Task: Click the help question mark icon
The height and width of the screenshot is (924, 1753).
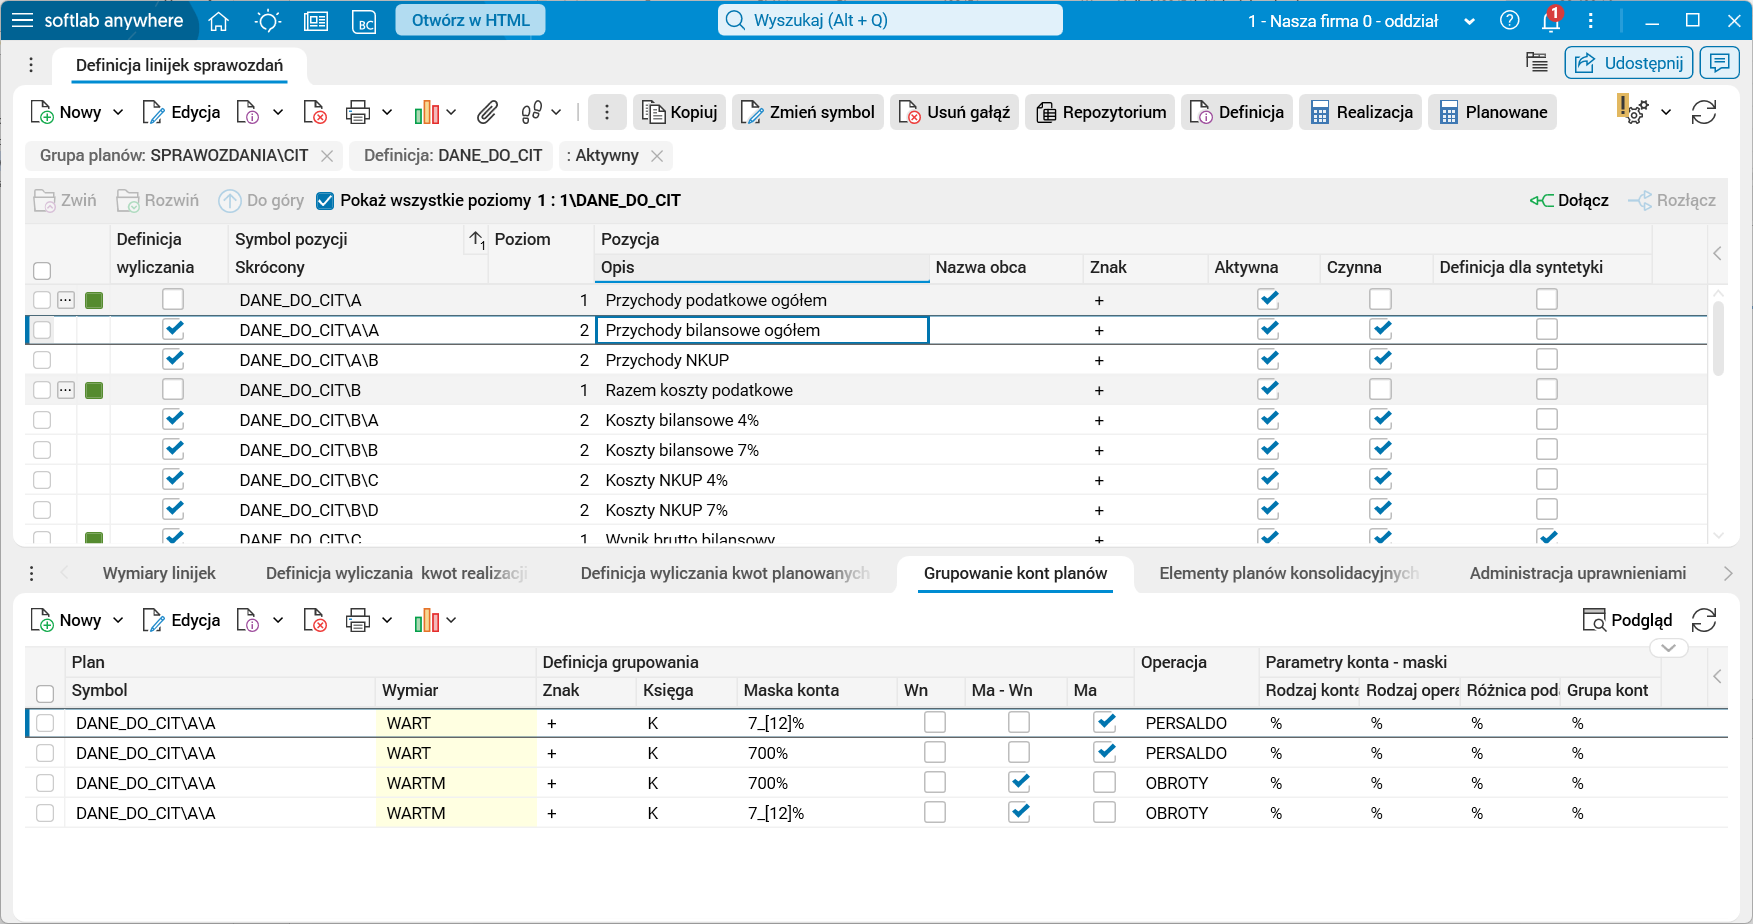Action: 1510,21
